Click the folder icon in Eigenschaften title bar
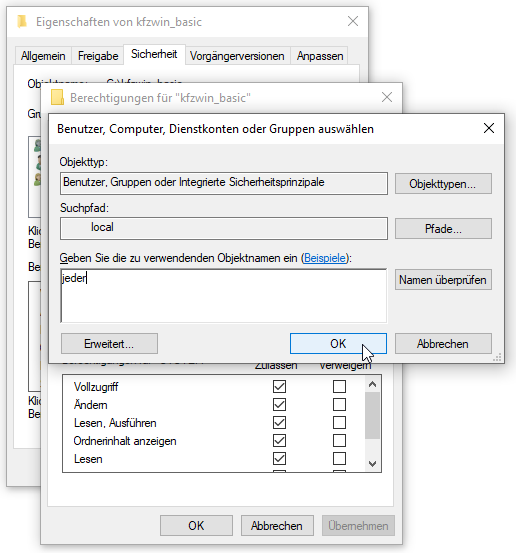The image size is (516, 553). (x=22, y=22)
